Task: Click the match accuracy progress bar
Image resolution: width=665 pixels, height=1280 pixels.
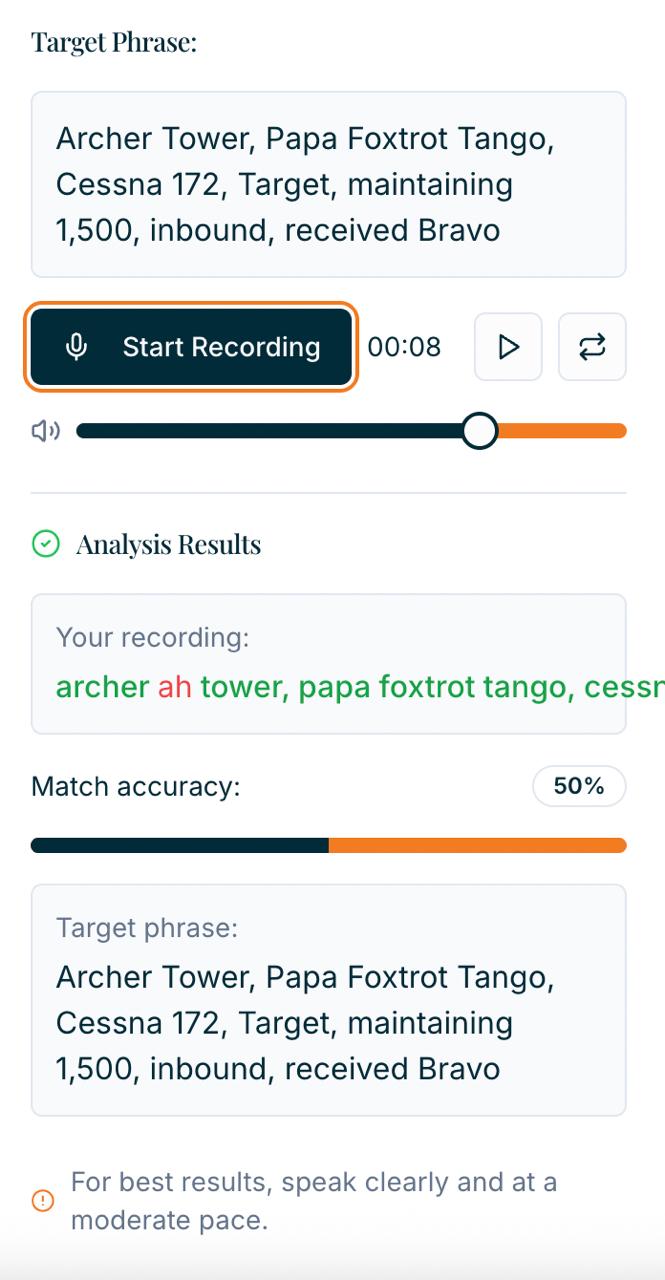Action: (330, 845)
